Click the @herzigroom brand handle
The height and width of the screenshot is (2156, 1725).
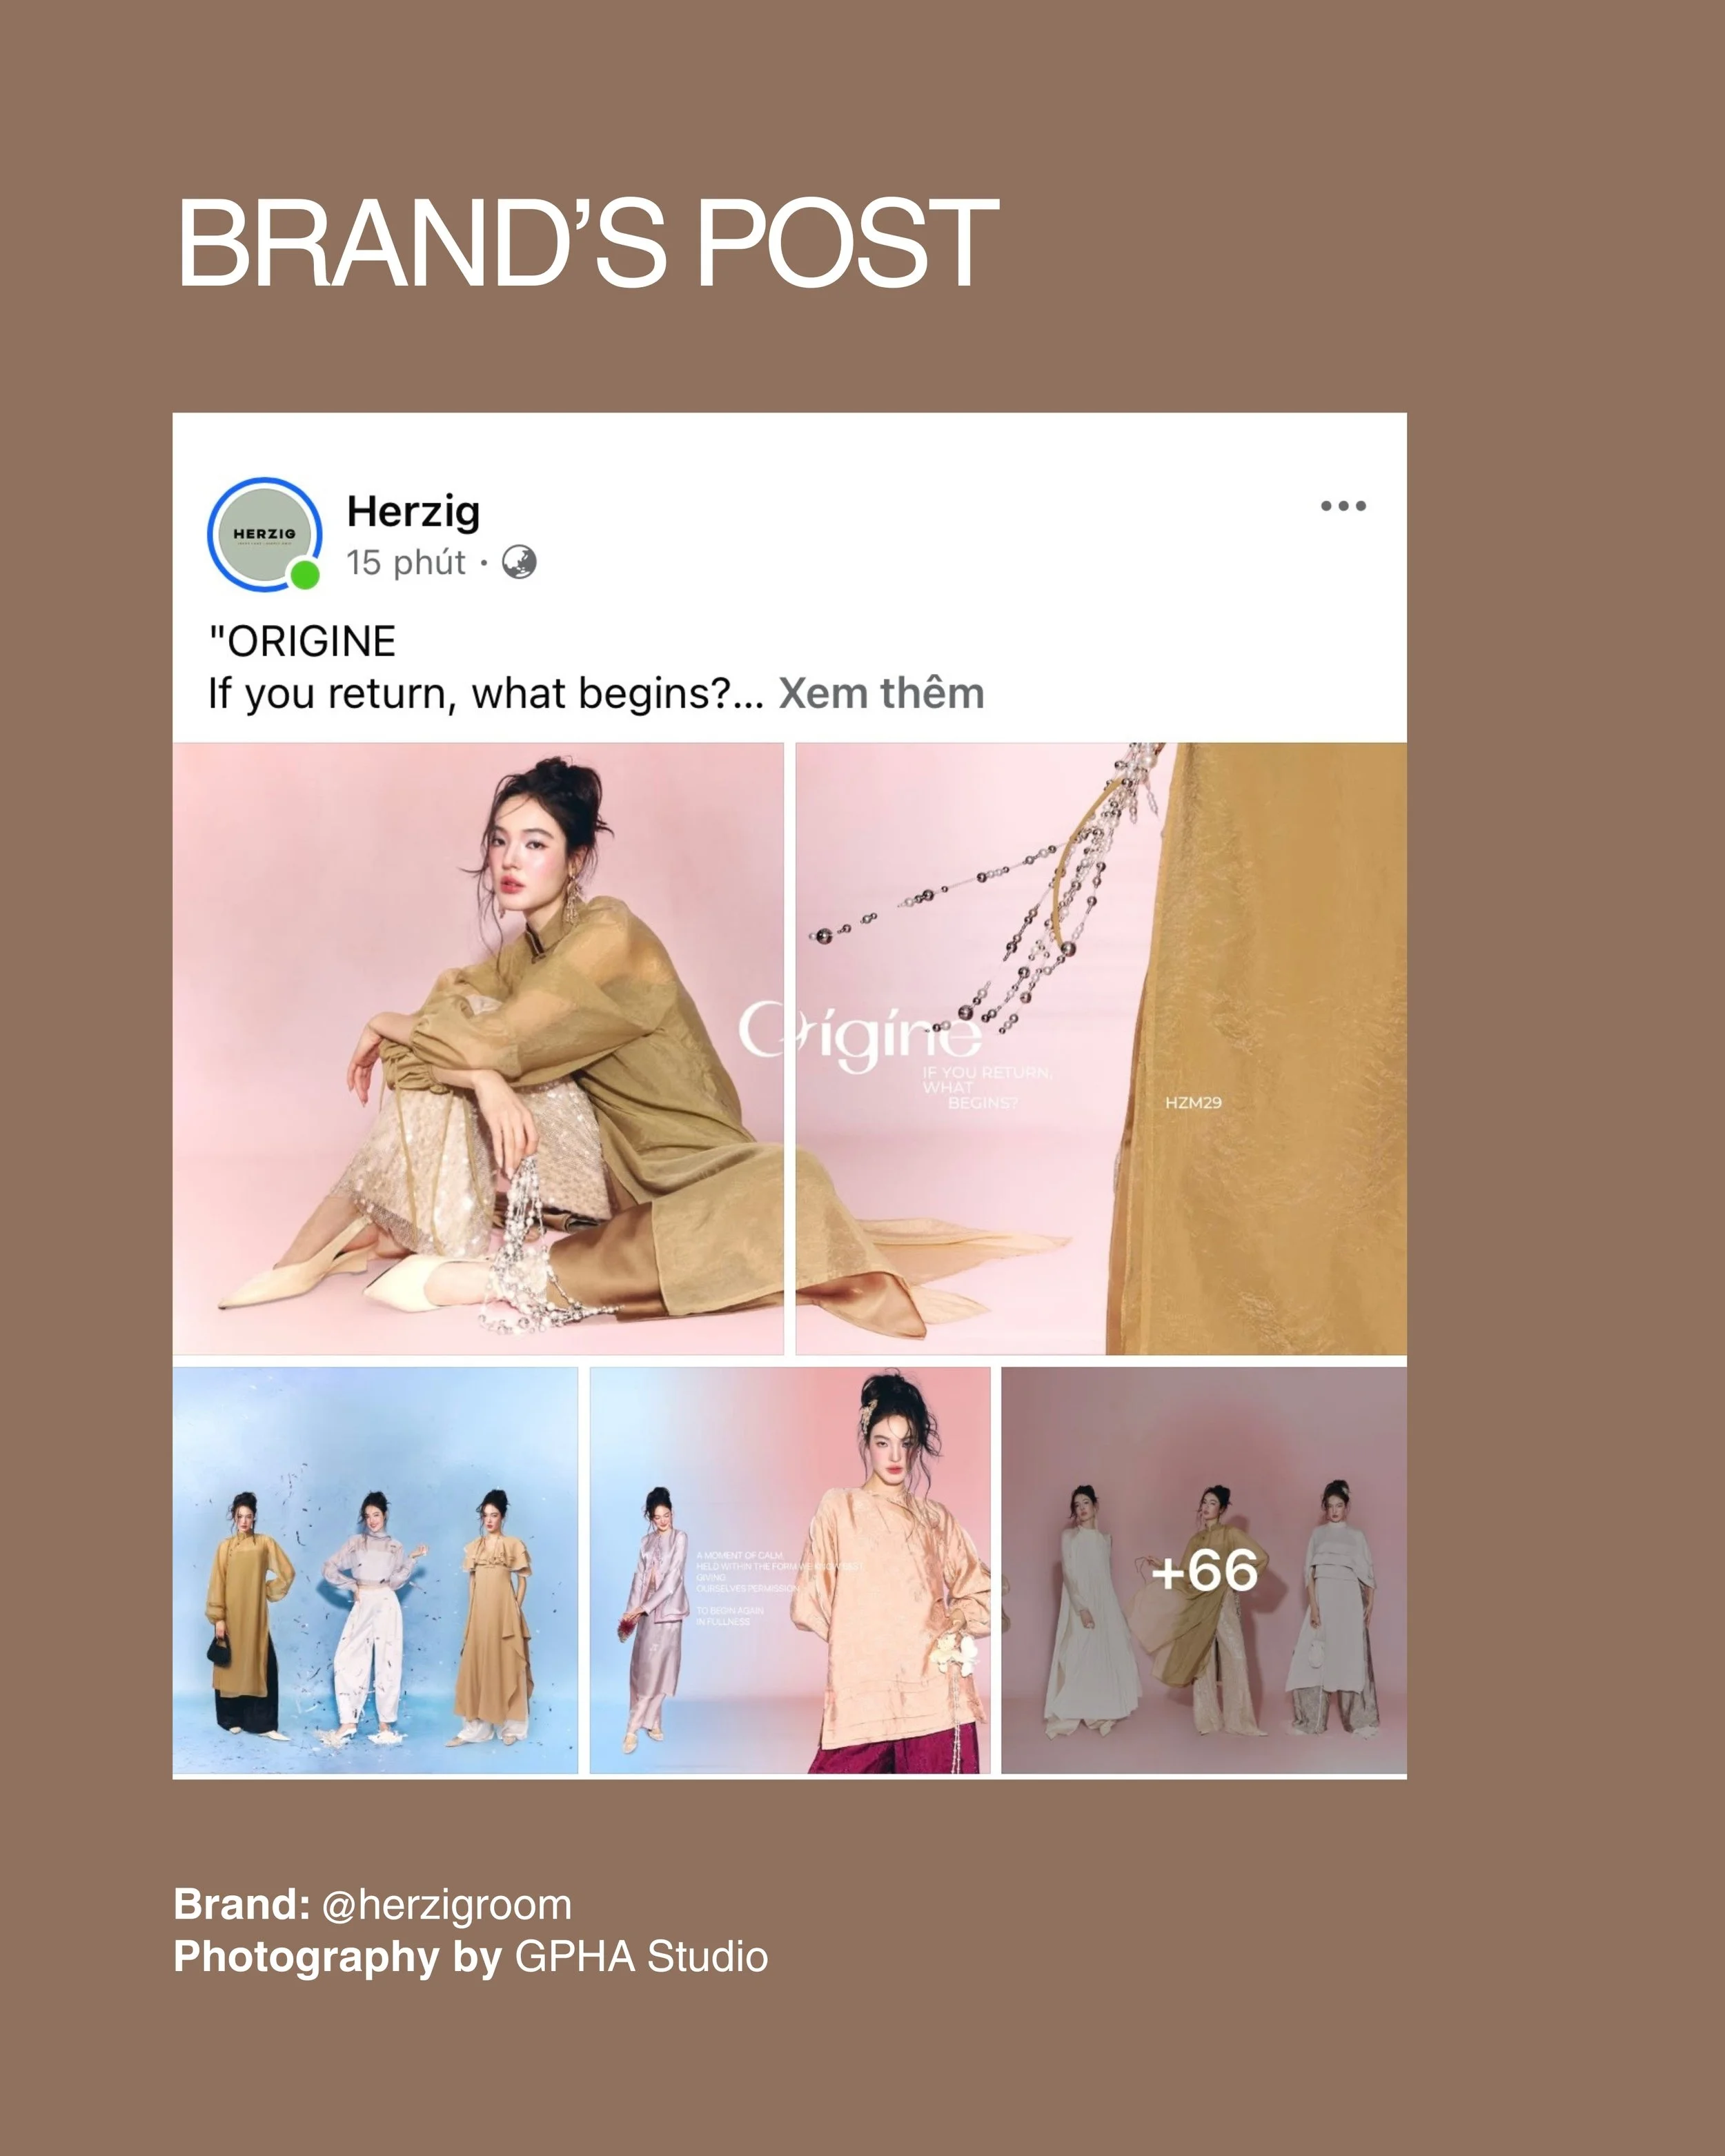pos(447,1904)
